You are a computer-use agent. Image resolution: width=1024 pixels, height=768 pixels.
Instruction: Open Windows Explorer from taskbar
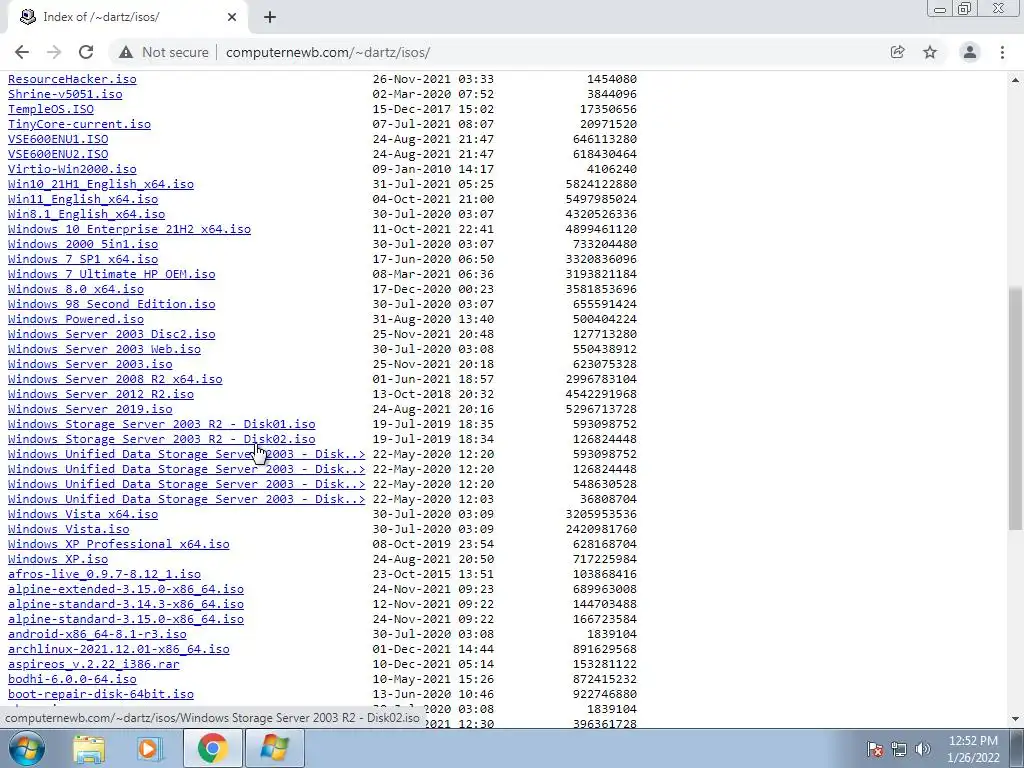(x=89, y=748)
